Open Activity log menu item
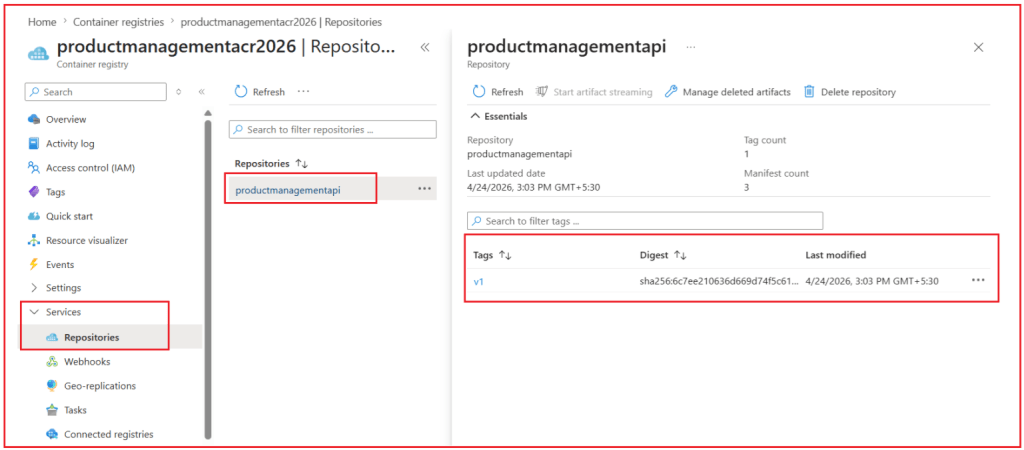The height and width of the screenshot is (450, 1024). (69, 144)
